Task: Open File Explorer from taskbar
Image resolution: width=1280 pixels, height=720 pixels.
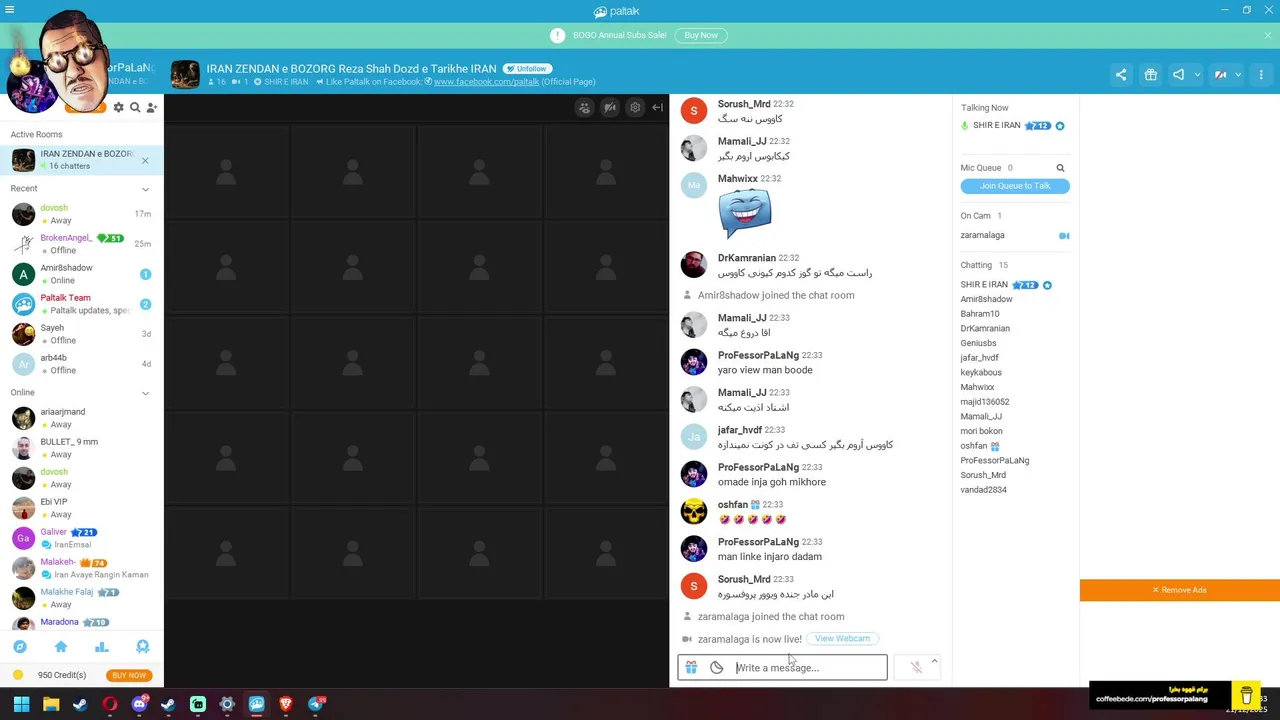Action: click(x=51, y=704)
